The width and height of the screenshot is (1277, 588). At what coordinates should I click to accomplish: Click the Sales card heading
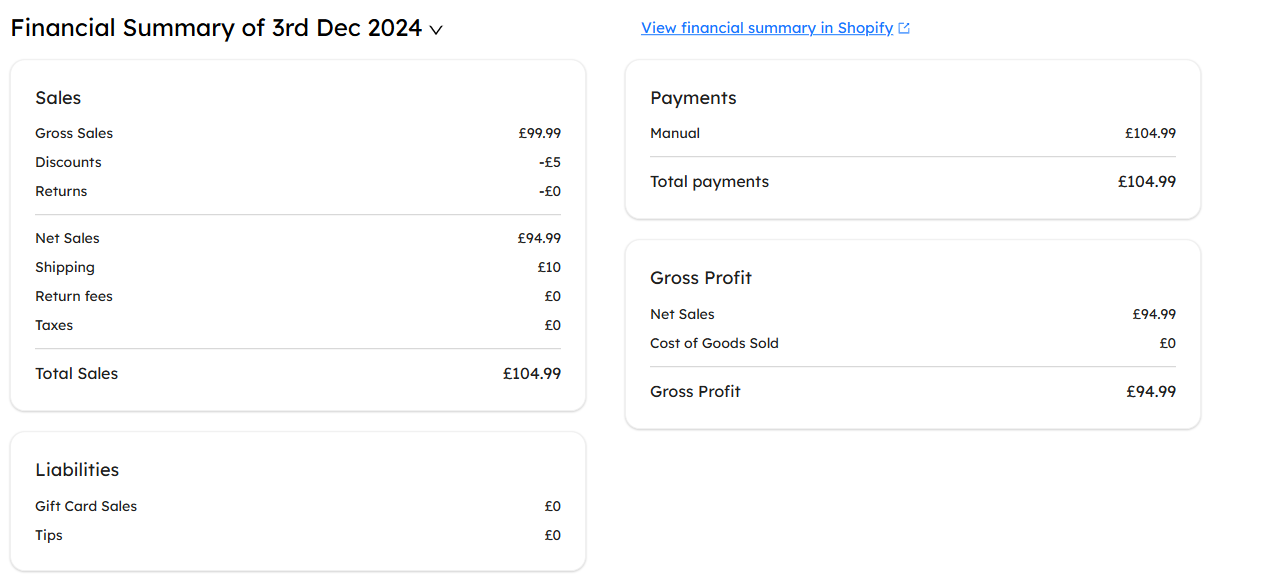tap(58, 98)
